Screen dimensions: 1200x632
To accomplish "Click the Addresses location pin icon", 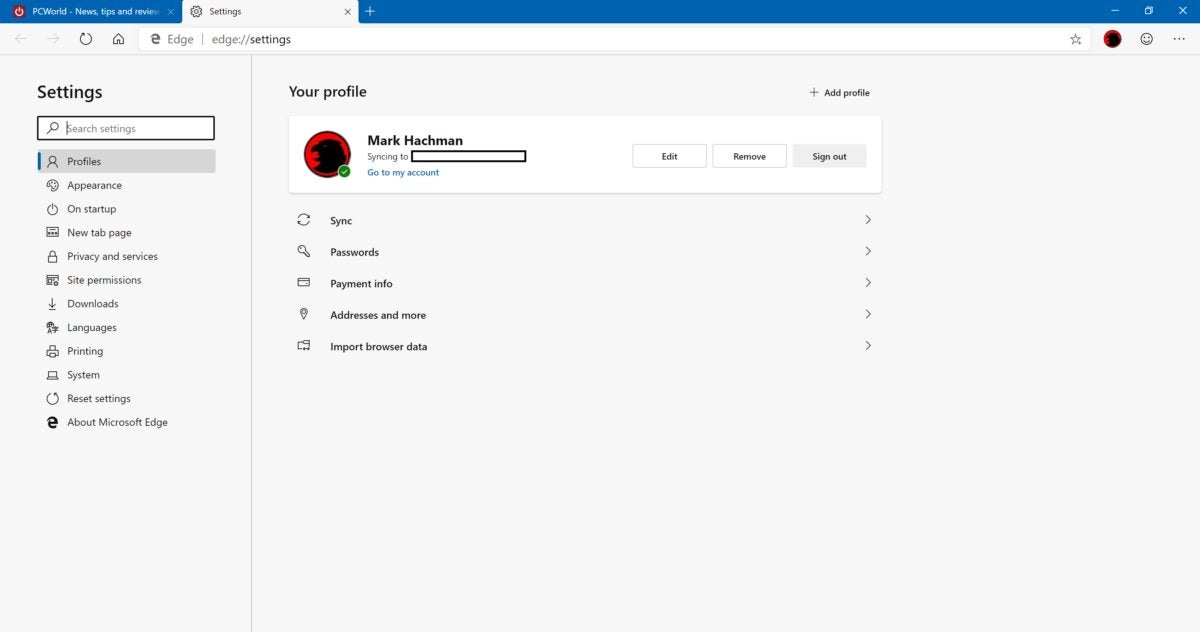I will 304,314.
